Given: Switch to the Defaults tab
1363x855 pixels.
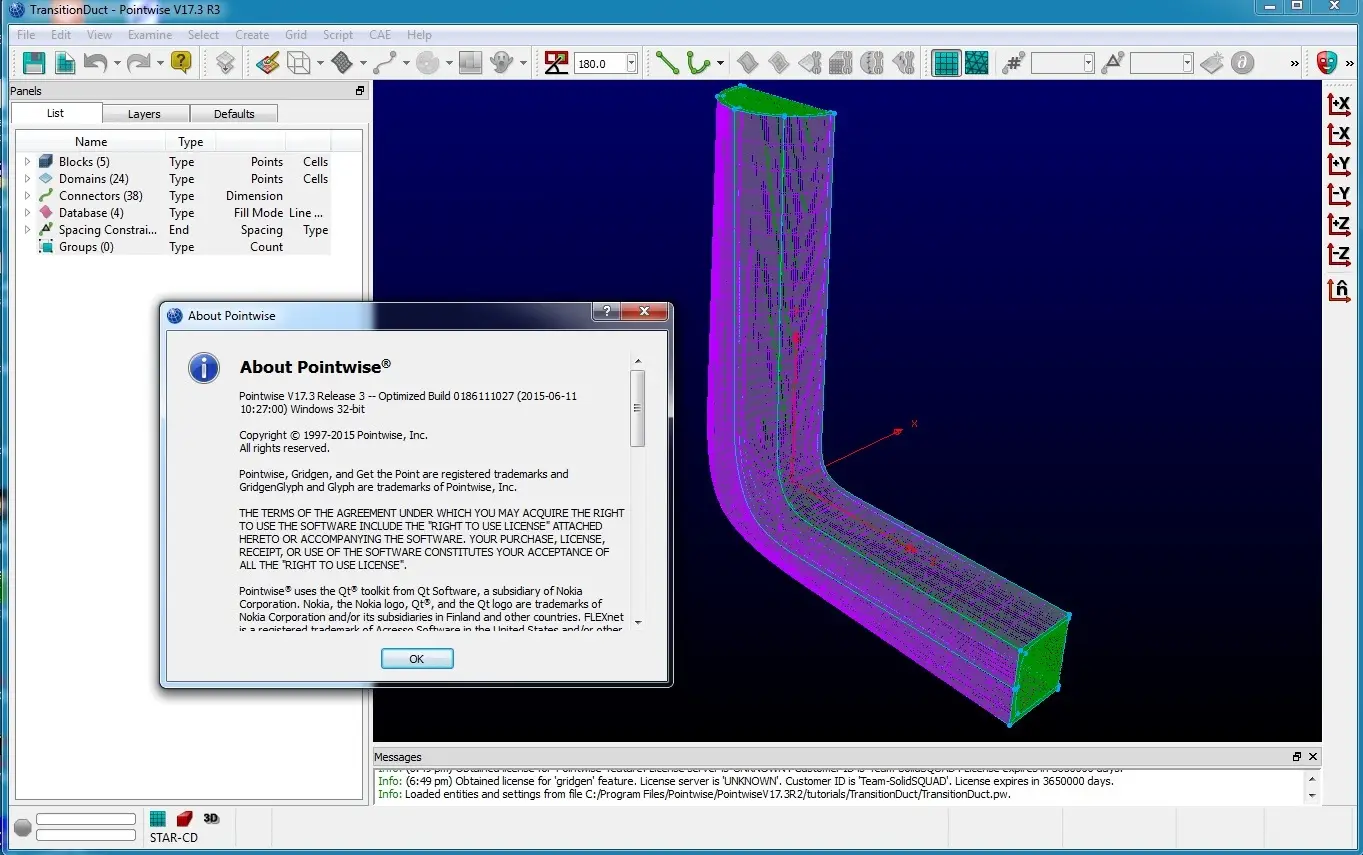Looking at the screenshot, I should 234,114.
